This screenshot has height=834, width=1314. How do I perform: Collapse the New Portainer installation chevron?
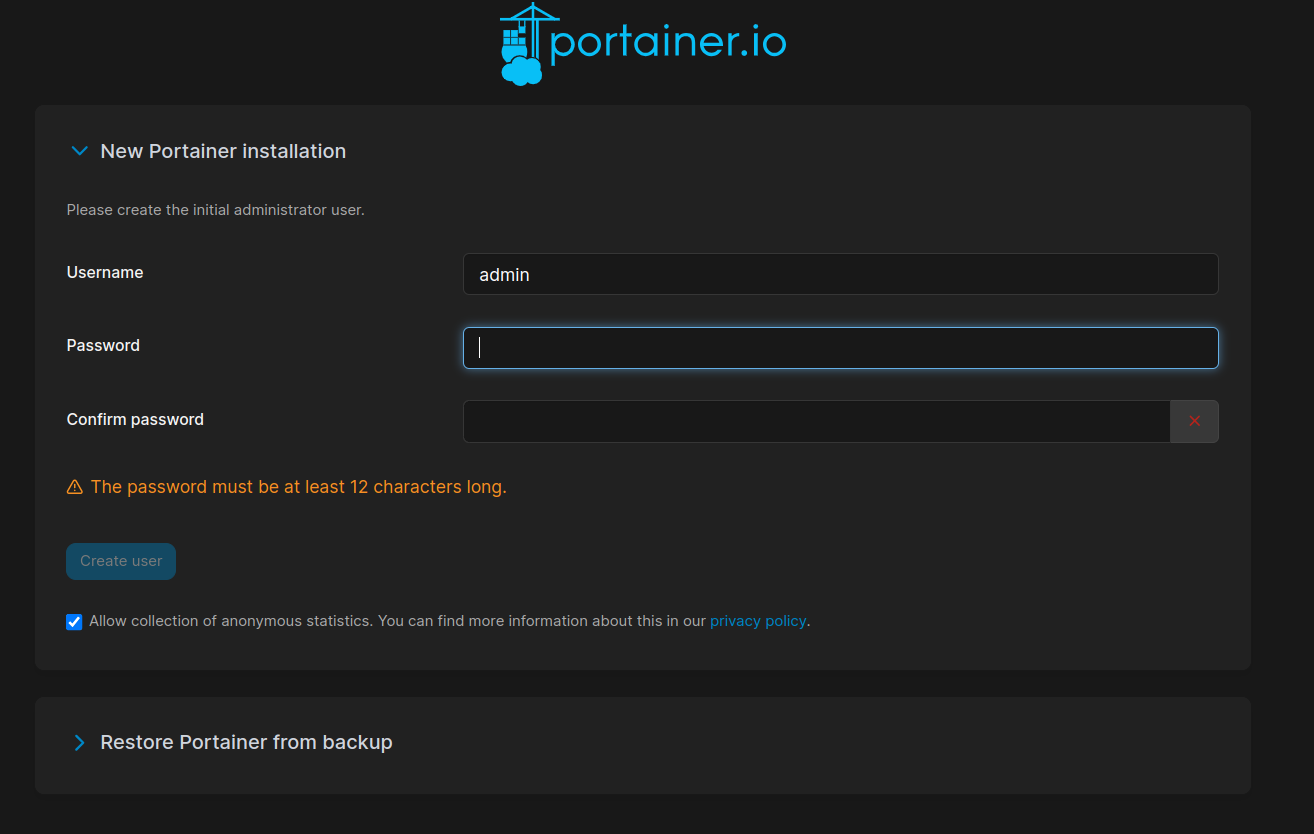pyautogui.click(x=80, y=151)
